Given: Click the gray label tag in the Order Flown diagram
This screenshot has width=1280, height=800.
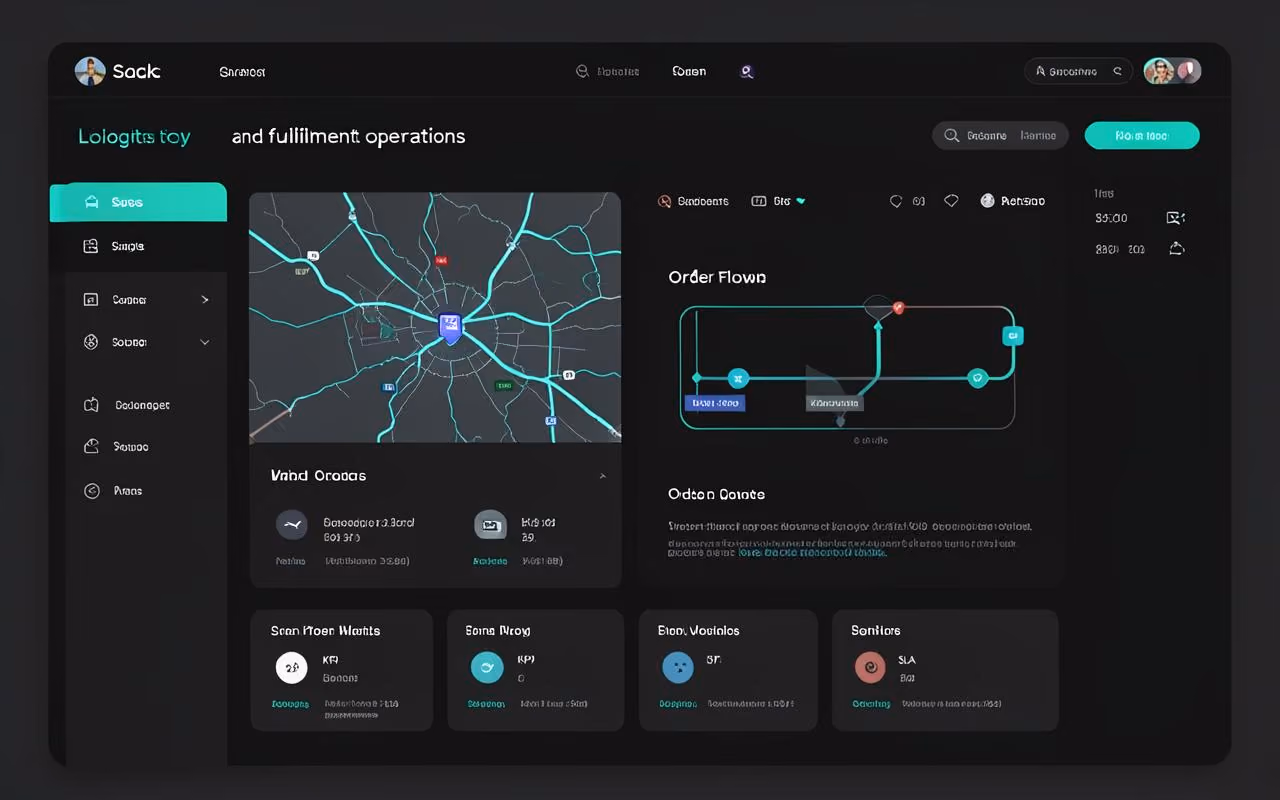Looking at the screenshot, I should coord(834,403).
